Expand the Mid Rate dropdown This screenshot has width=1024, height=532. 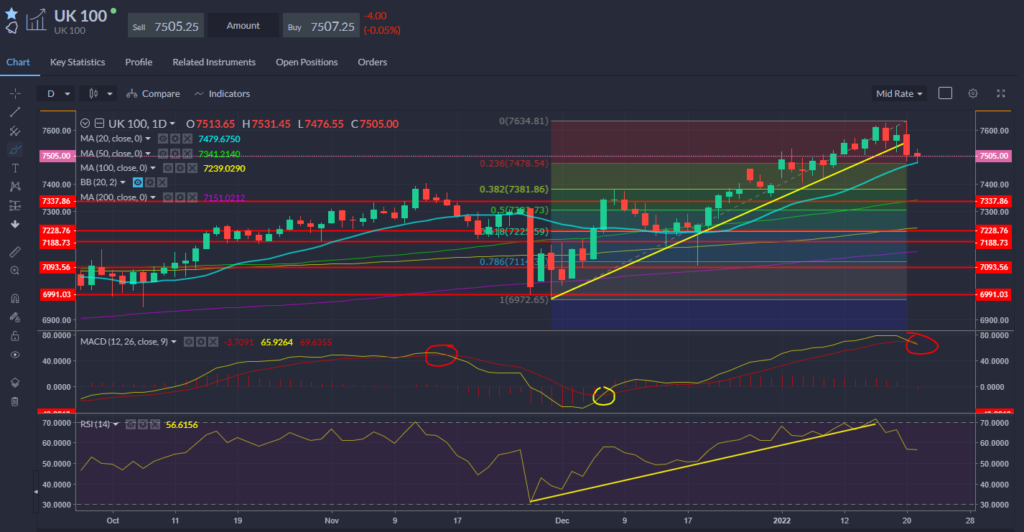tap(899, 93)
